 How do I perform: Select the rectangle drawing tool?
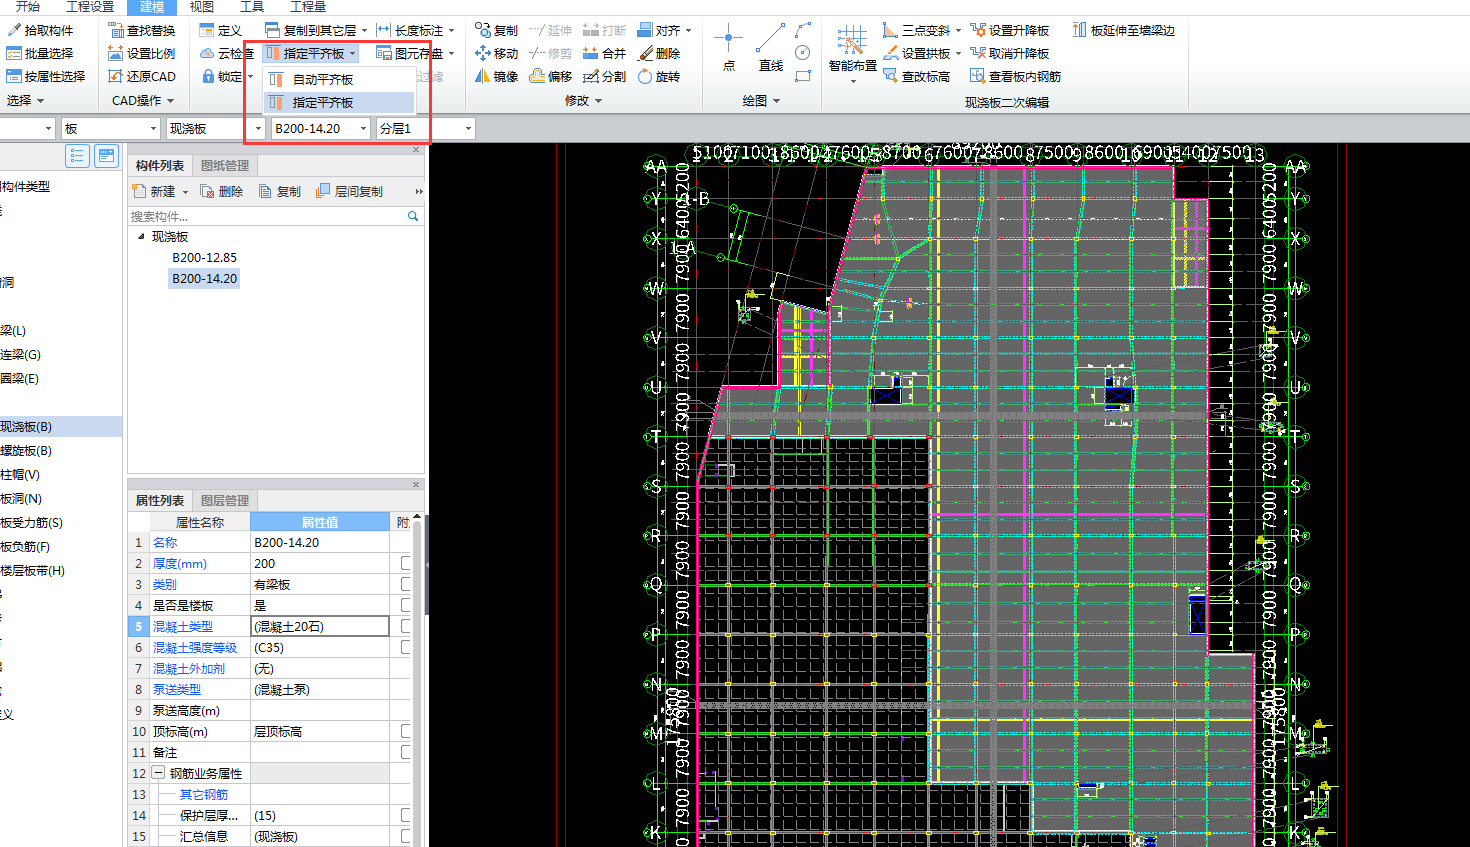[803, 76]
